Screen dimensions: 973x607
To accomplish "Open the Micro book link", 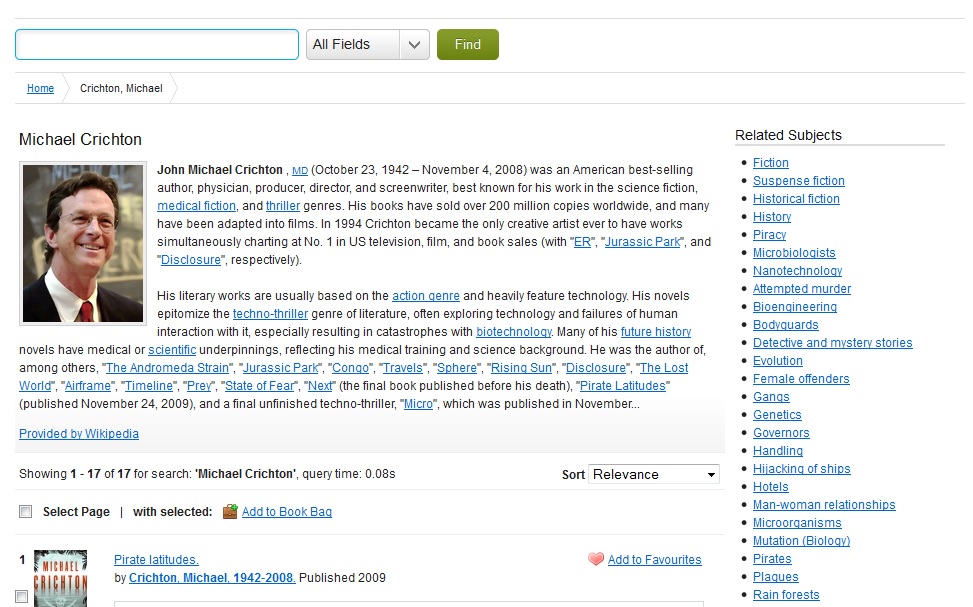I will click(418, 403).
